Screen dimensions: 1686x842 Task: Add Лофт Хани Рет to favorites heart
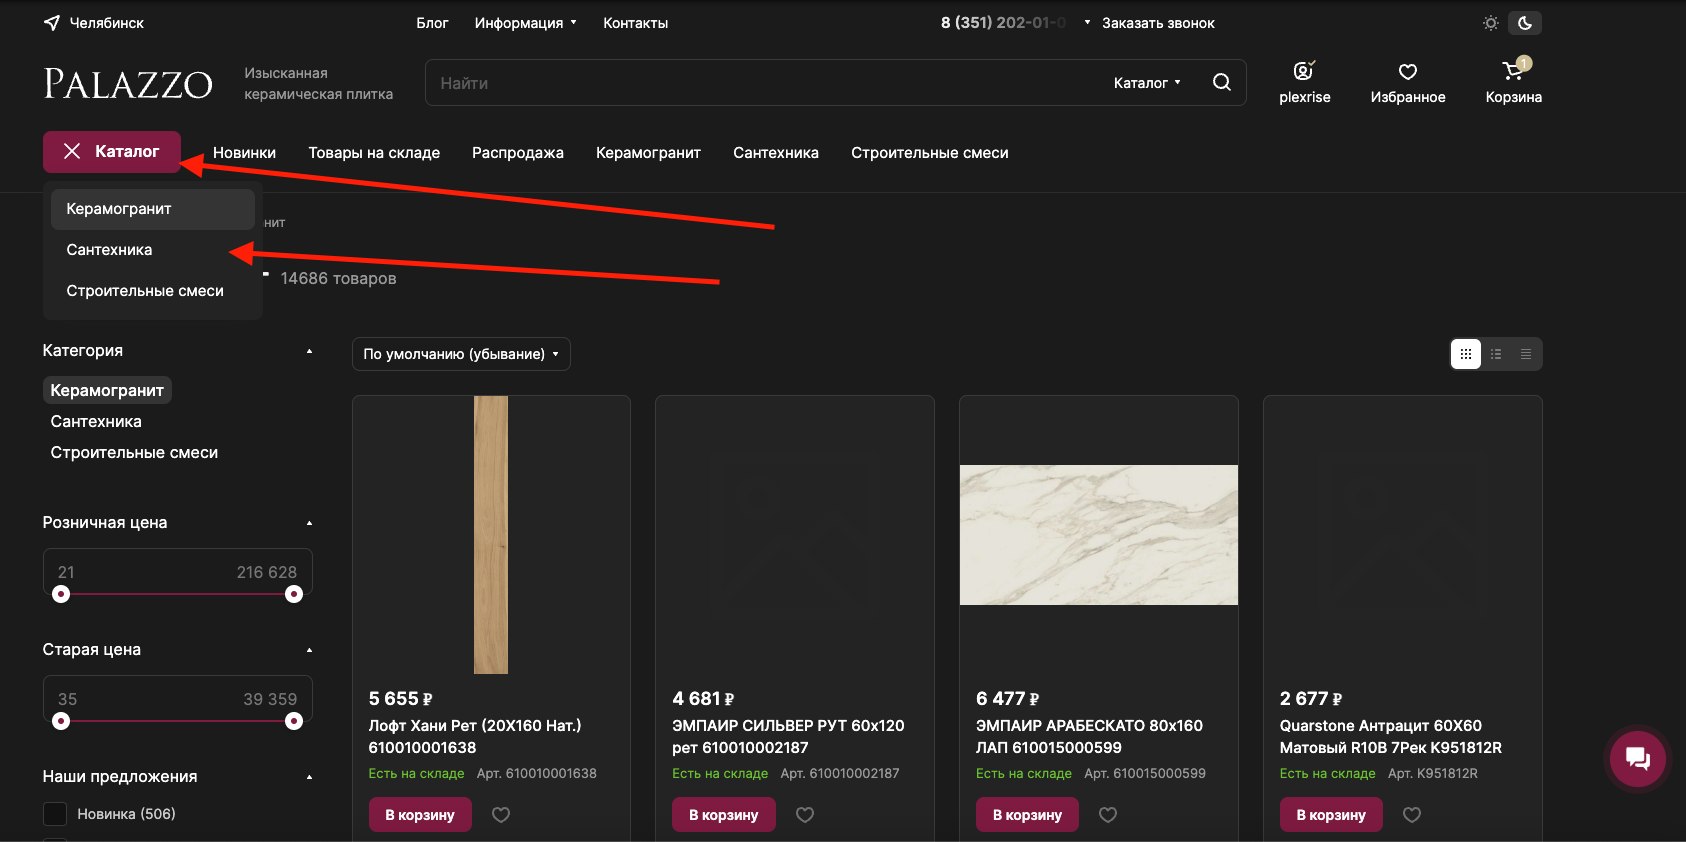[501, 815]
